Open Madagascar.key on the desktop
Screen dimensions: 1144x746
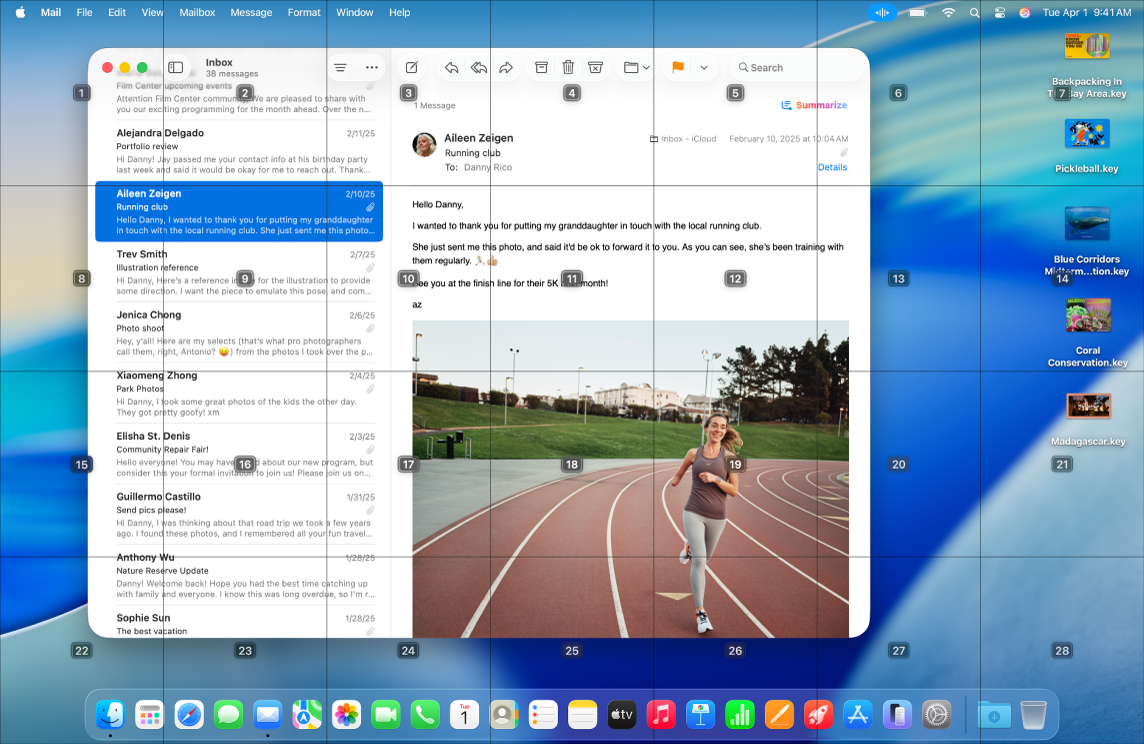(1088, 406)
